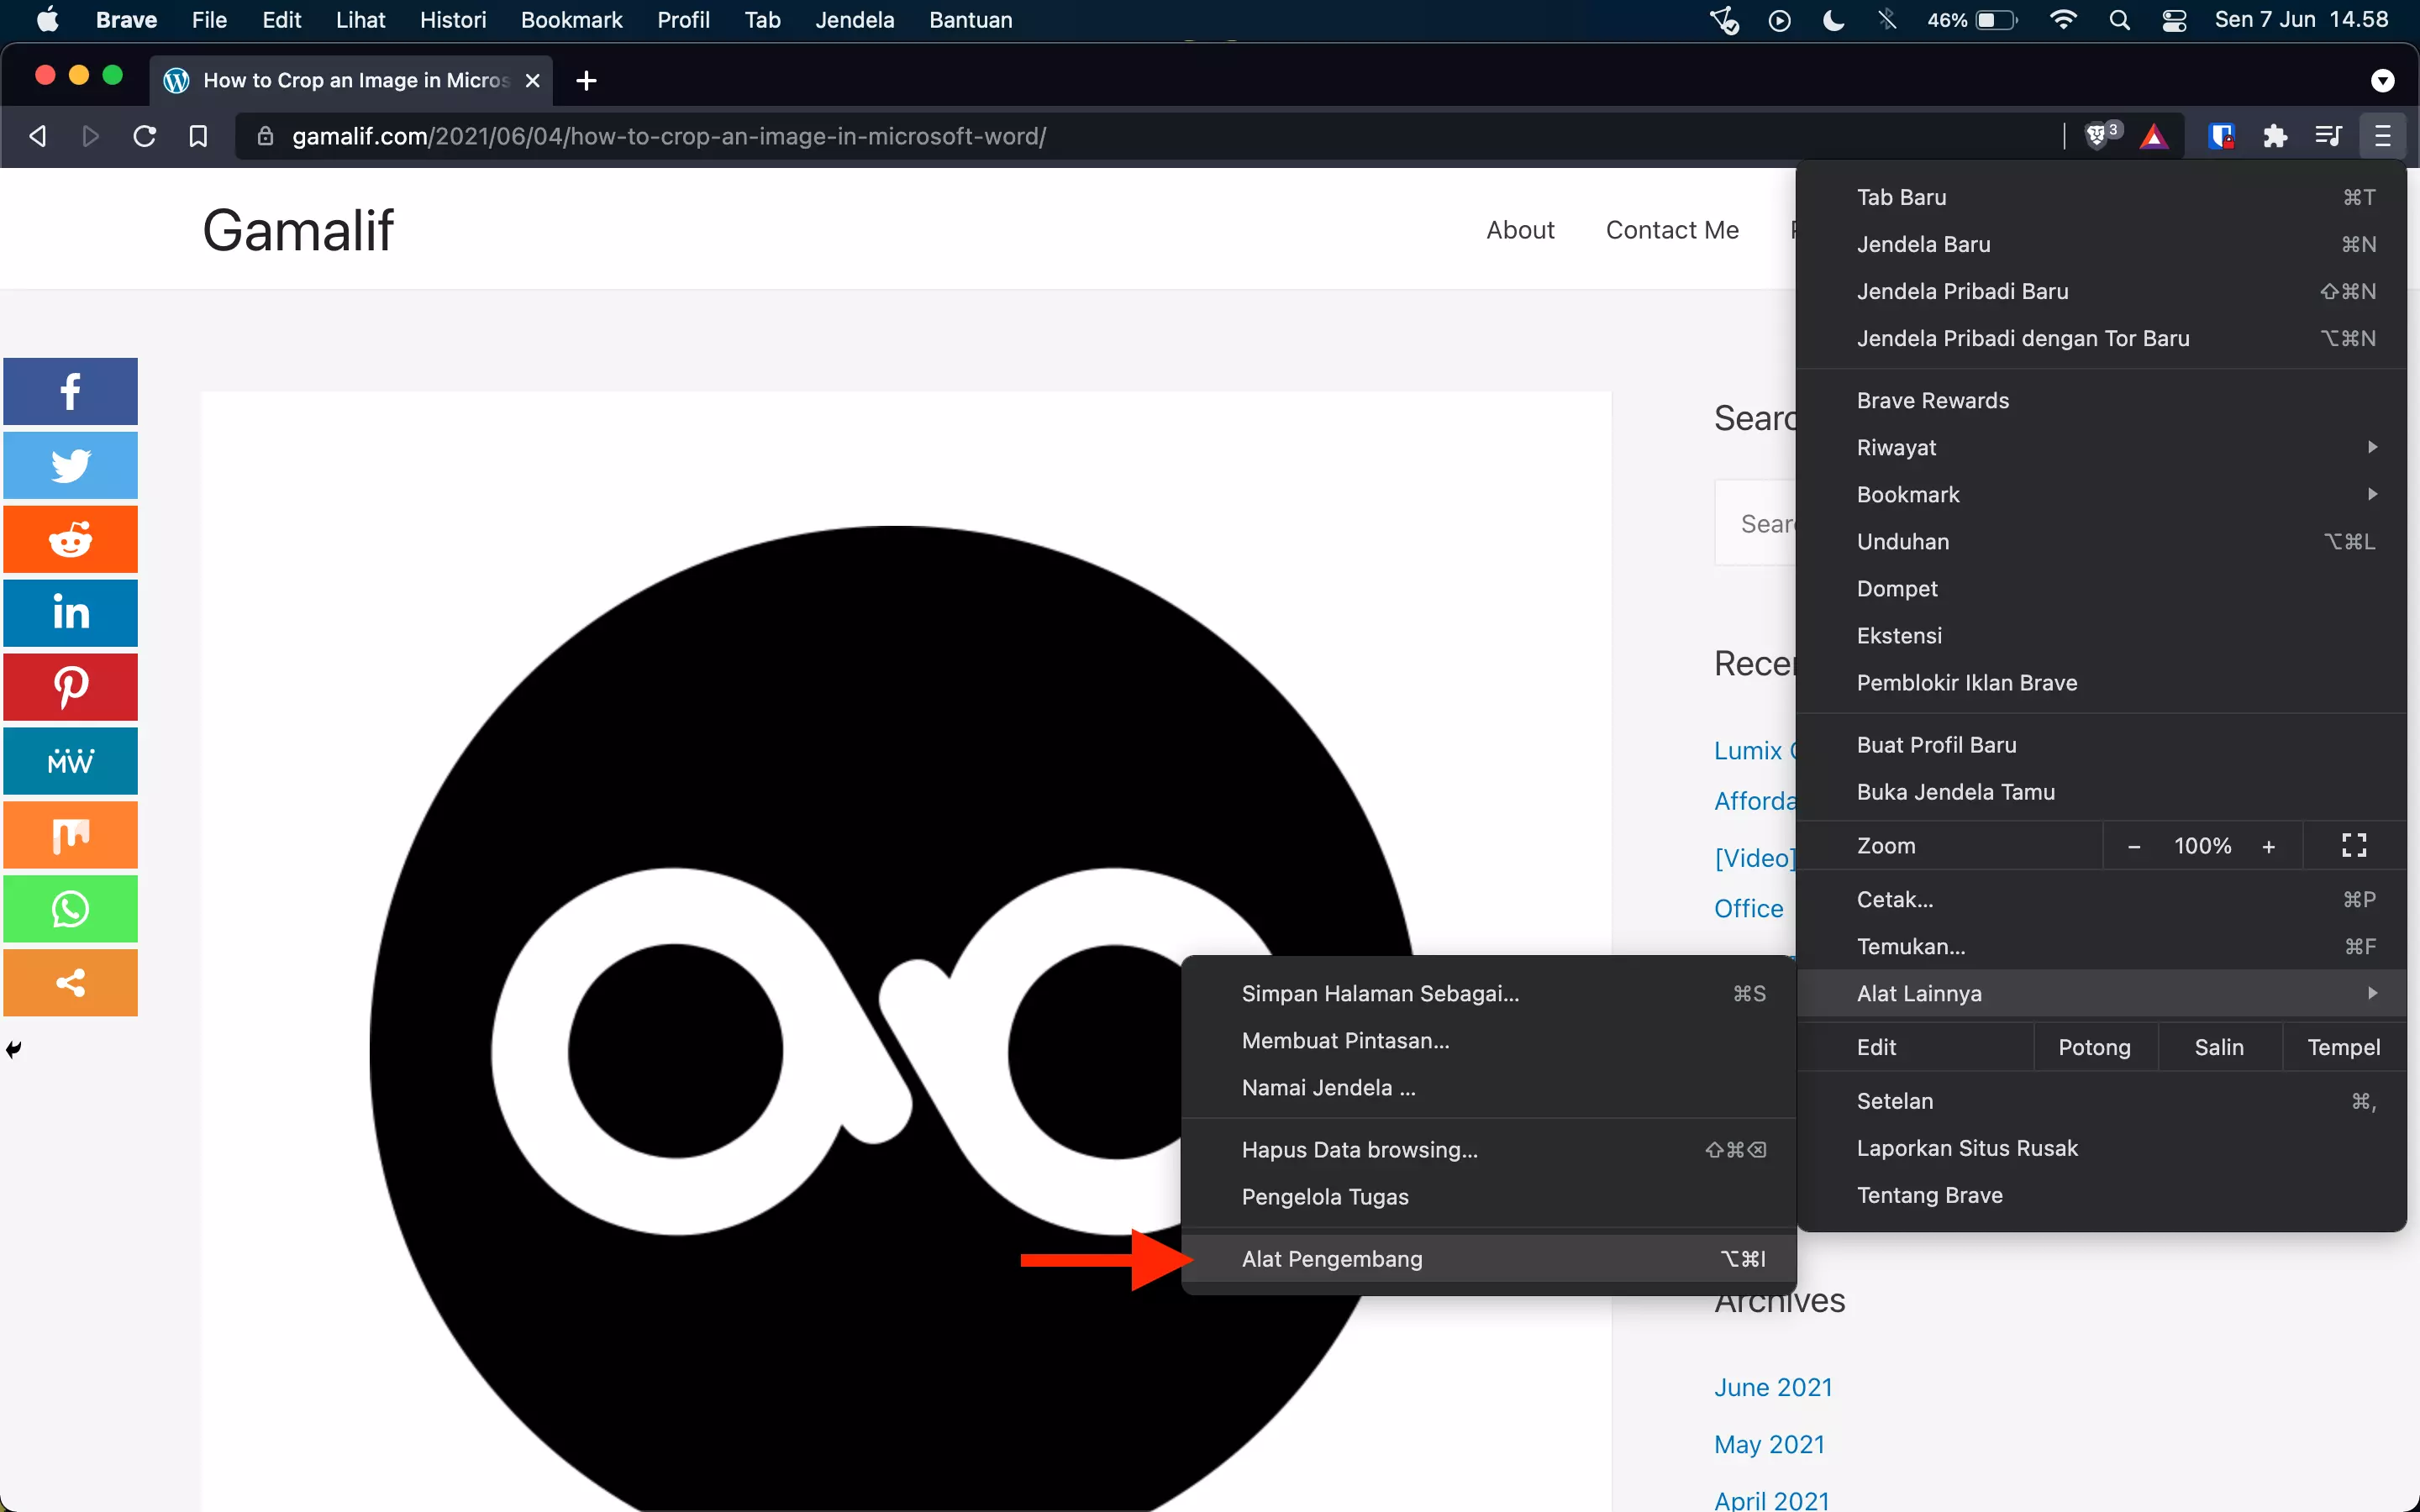
Task: Click the Reddit share icon
Action: click(70, 538)
